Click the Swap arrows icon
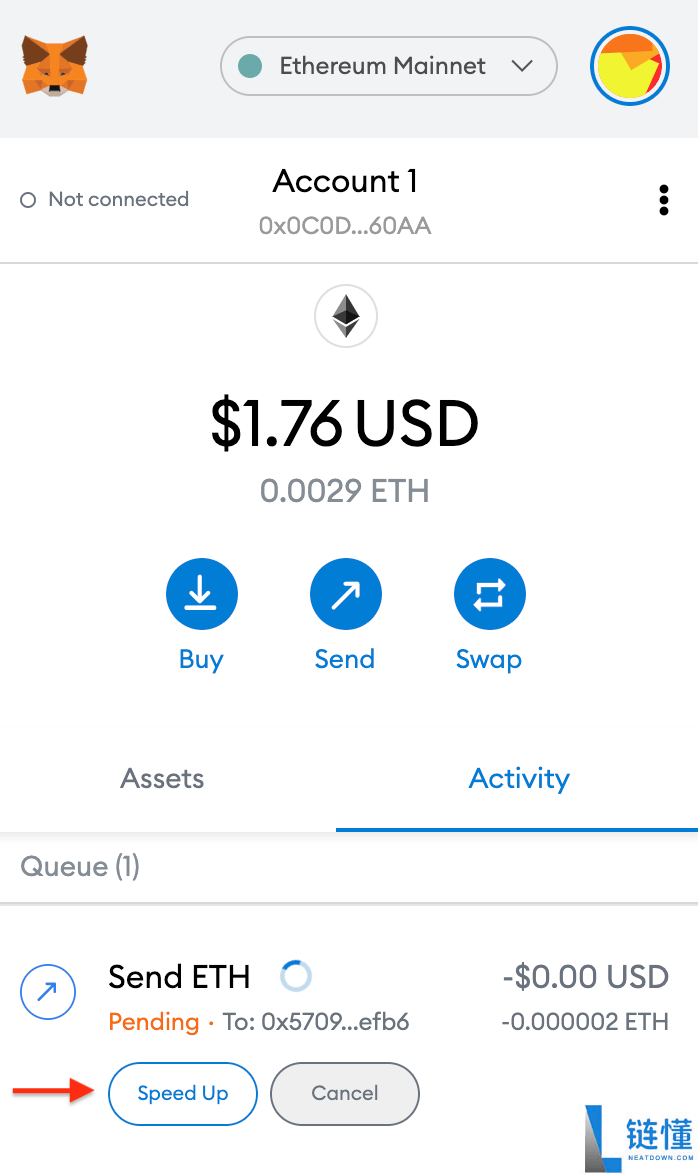 [x=489, y=595]
